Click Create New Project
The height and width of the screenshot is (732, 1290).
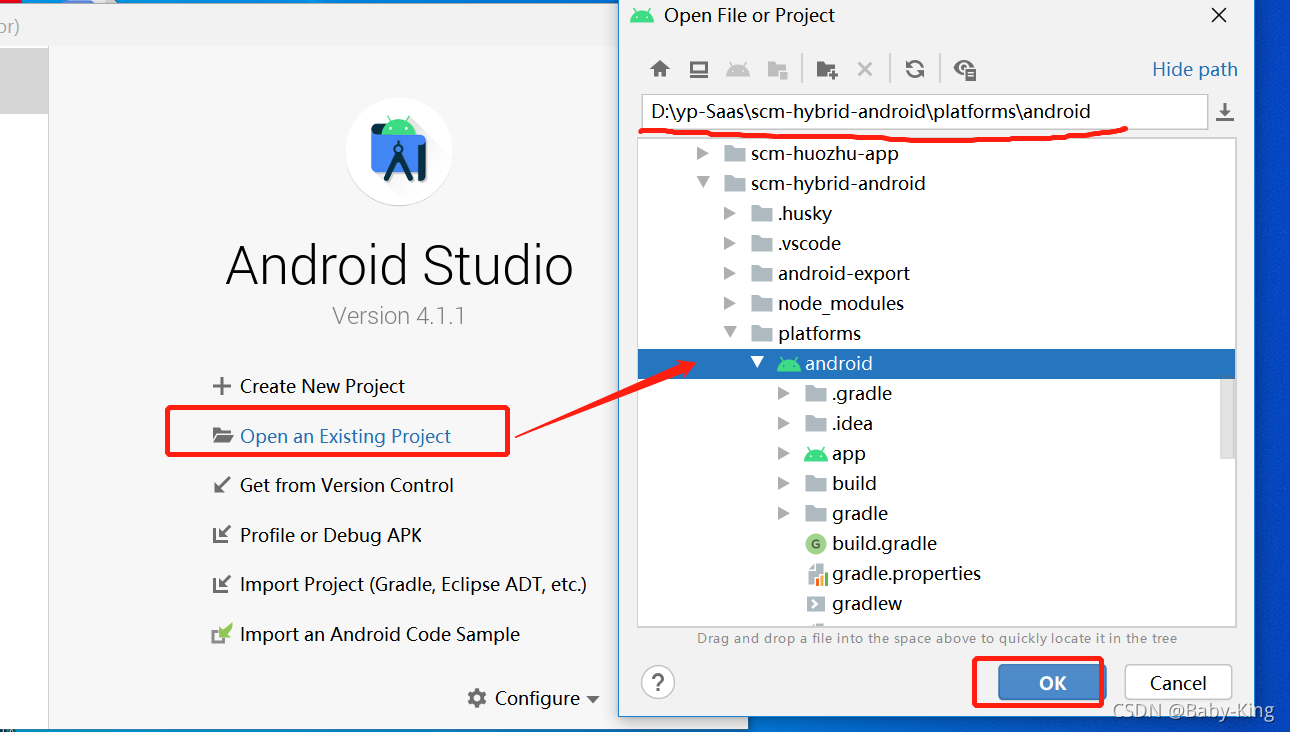[322, 386]
